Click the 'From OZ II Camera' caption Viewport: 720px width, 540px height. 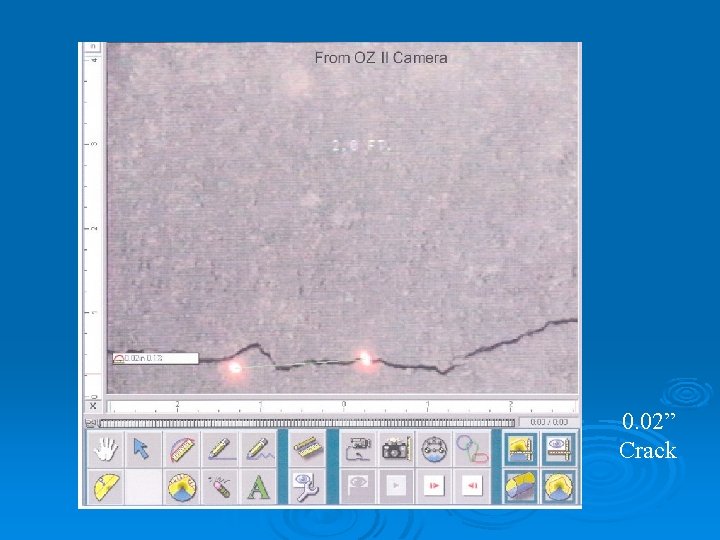[x=381, y=58]
